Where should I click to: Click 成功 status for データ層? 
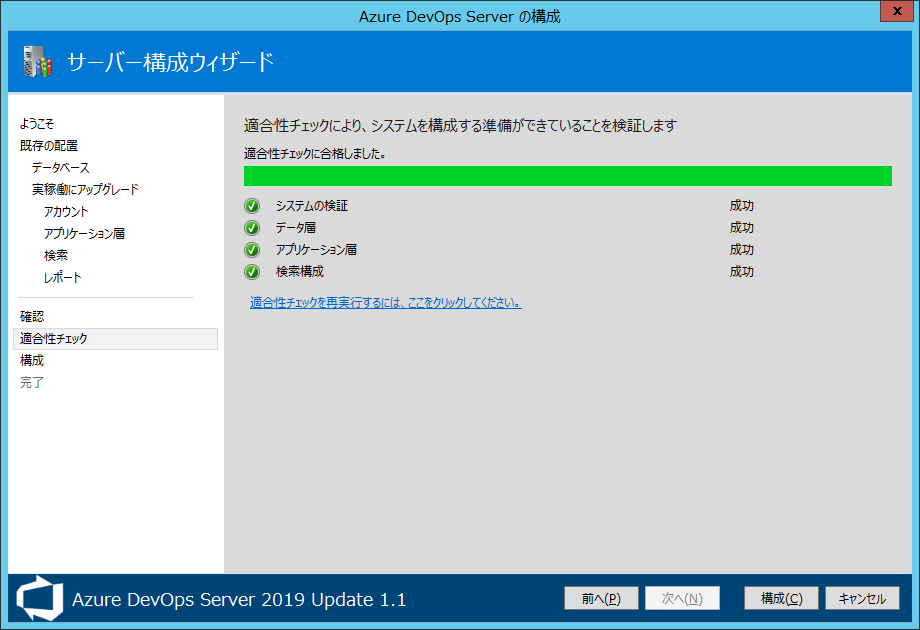(x=742, y=228)
